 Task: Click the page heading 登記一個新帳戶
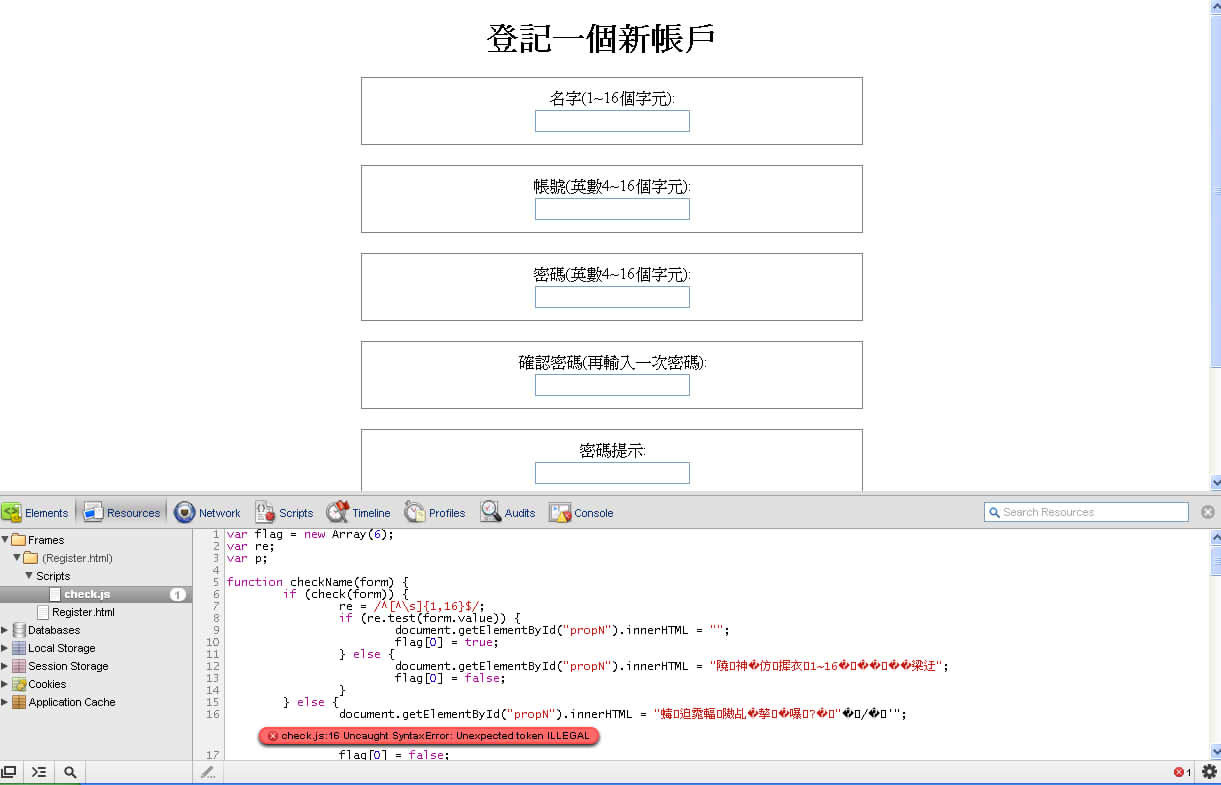[x=600, y=39]
